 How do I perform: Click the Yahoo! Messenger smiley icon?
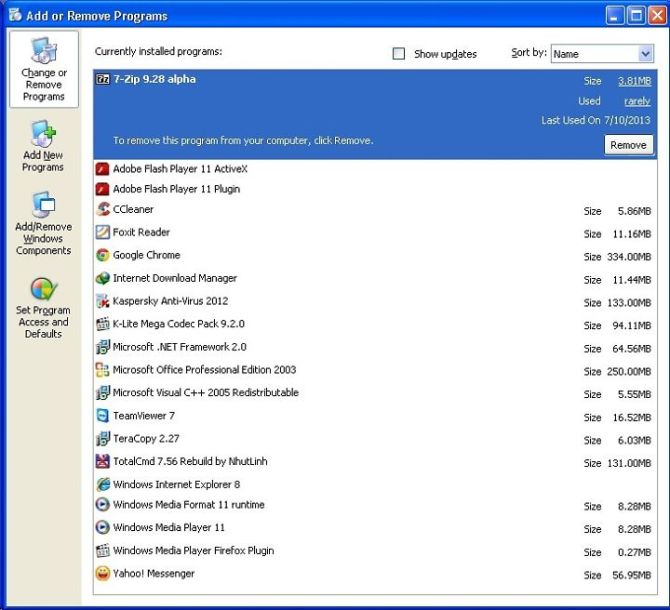(x=103, y=573)
